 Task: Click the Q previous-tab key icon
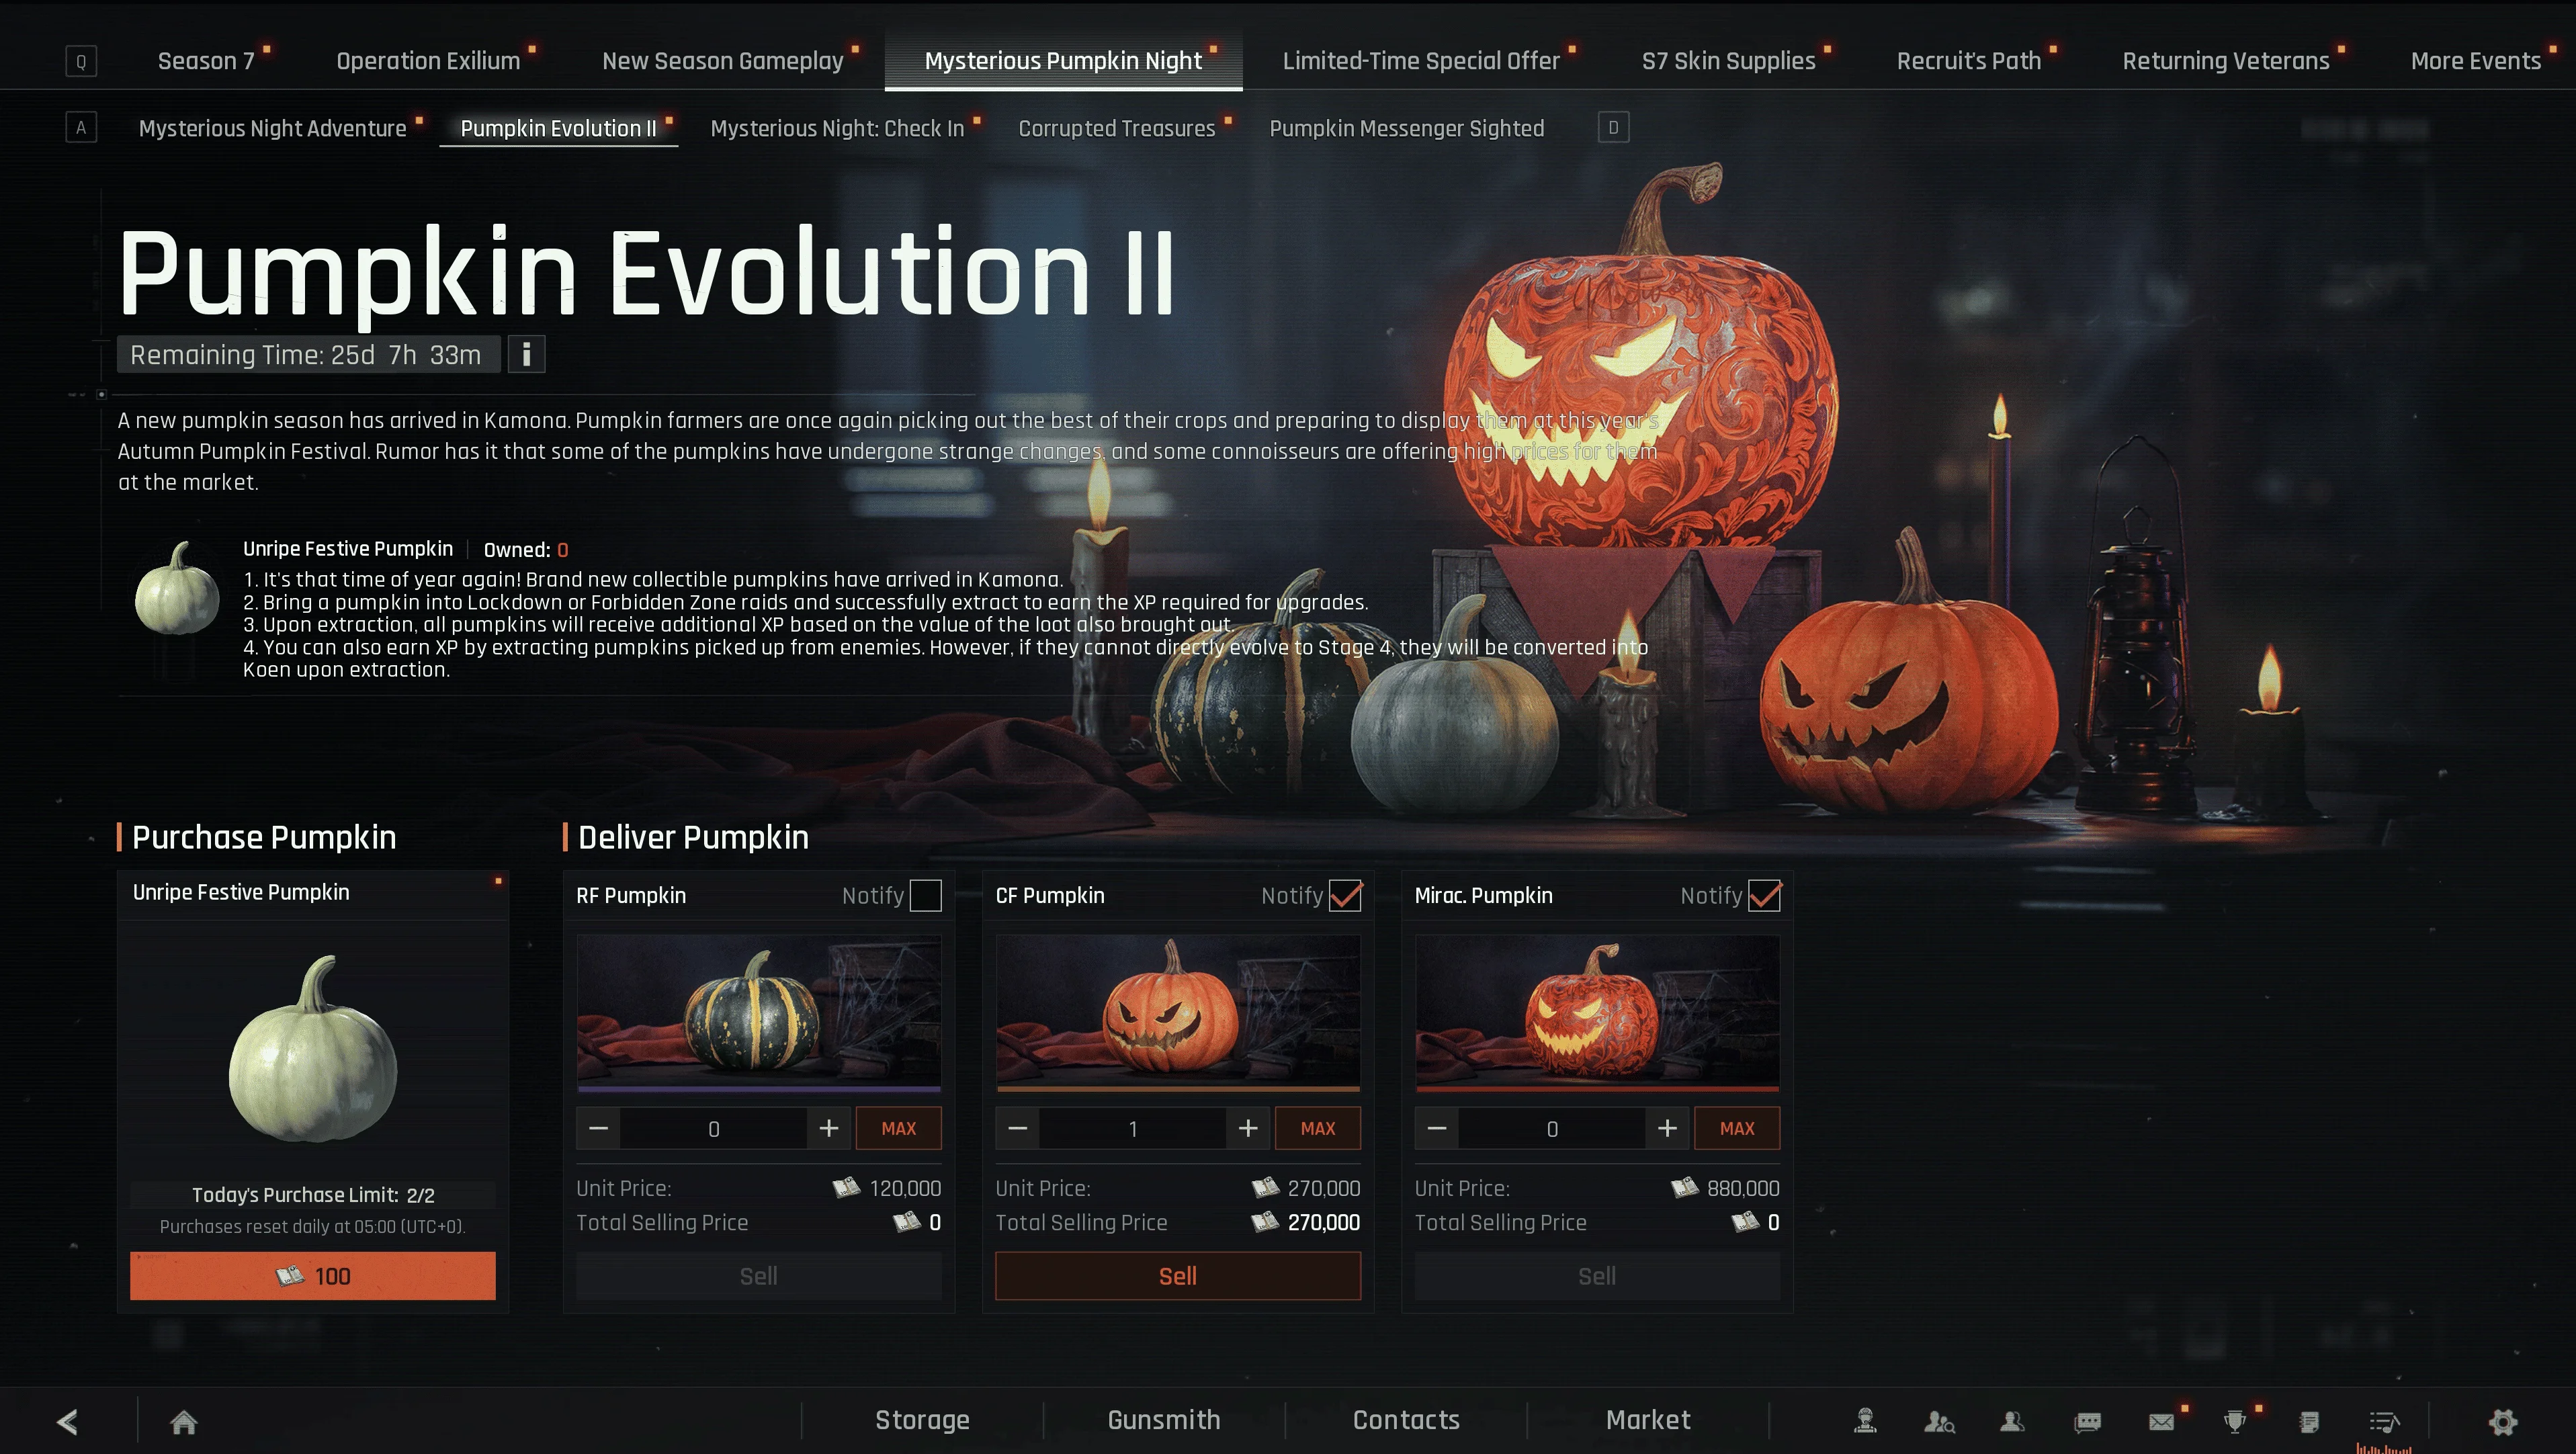[x=81, y=61]
